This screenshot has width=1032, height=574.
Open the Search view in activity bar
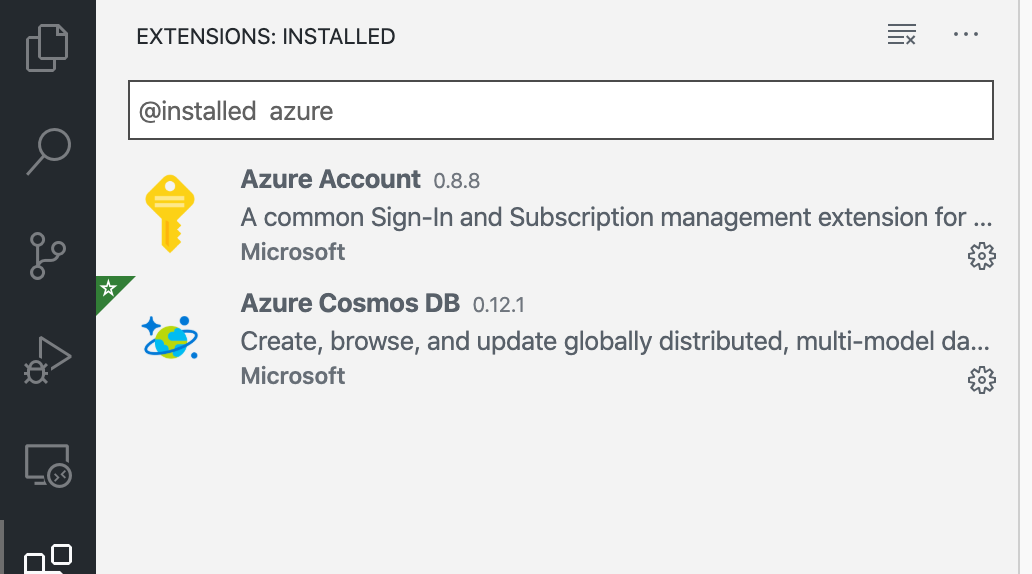pyautogui.click(x=48, y=151)
